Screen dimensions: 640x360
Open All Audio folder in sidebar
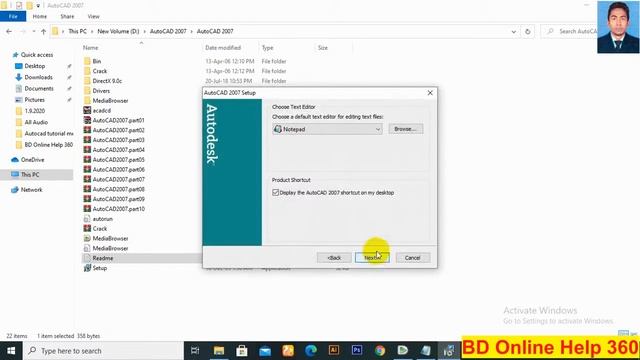click(x=36, y=122)
